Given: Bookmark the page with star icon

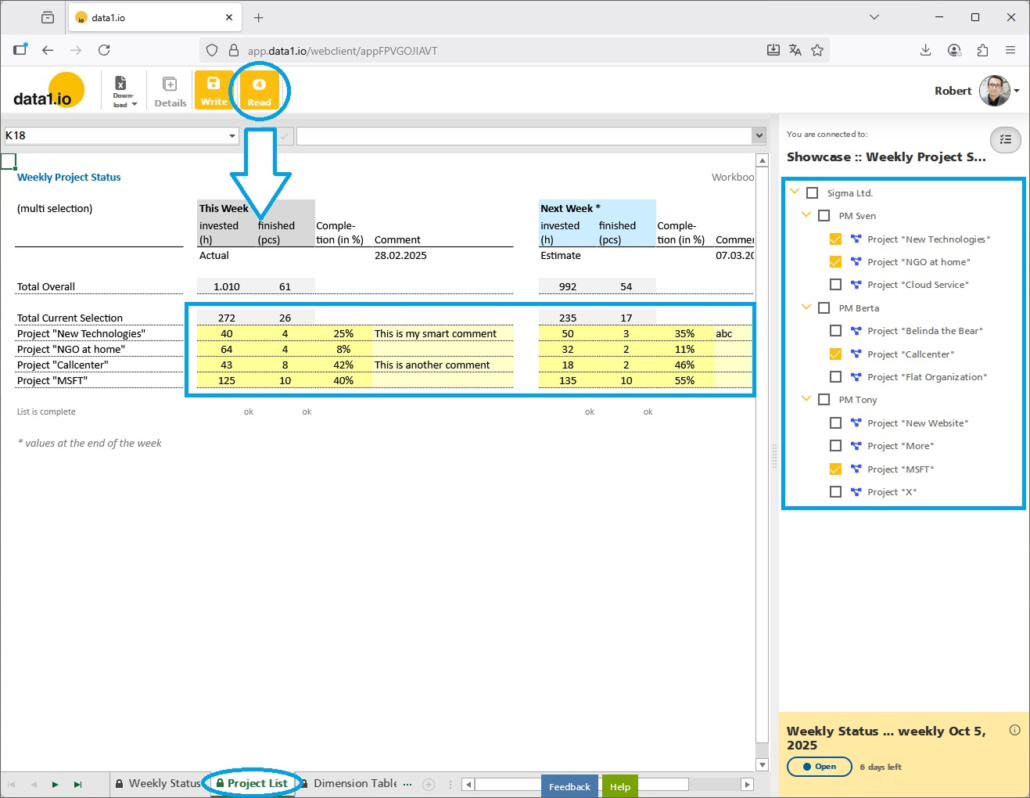Looking at the screenshot, I should pyautogui.click(x=817, y=50).
